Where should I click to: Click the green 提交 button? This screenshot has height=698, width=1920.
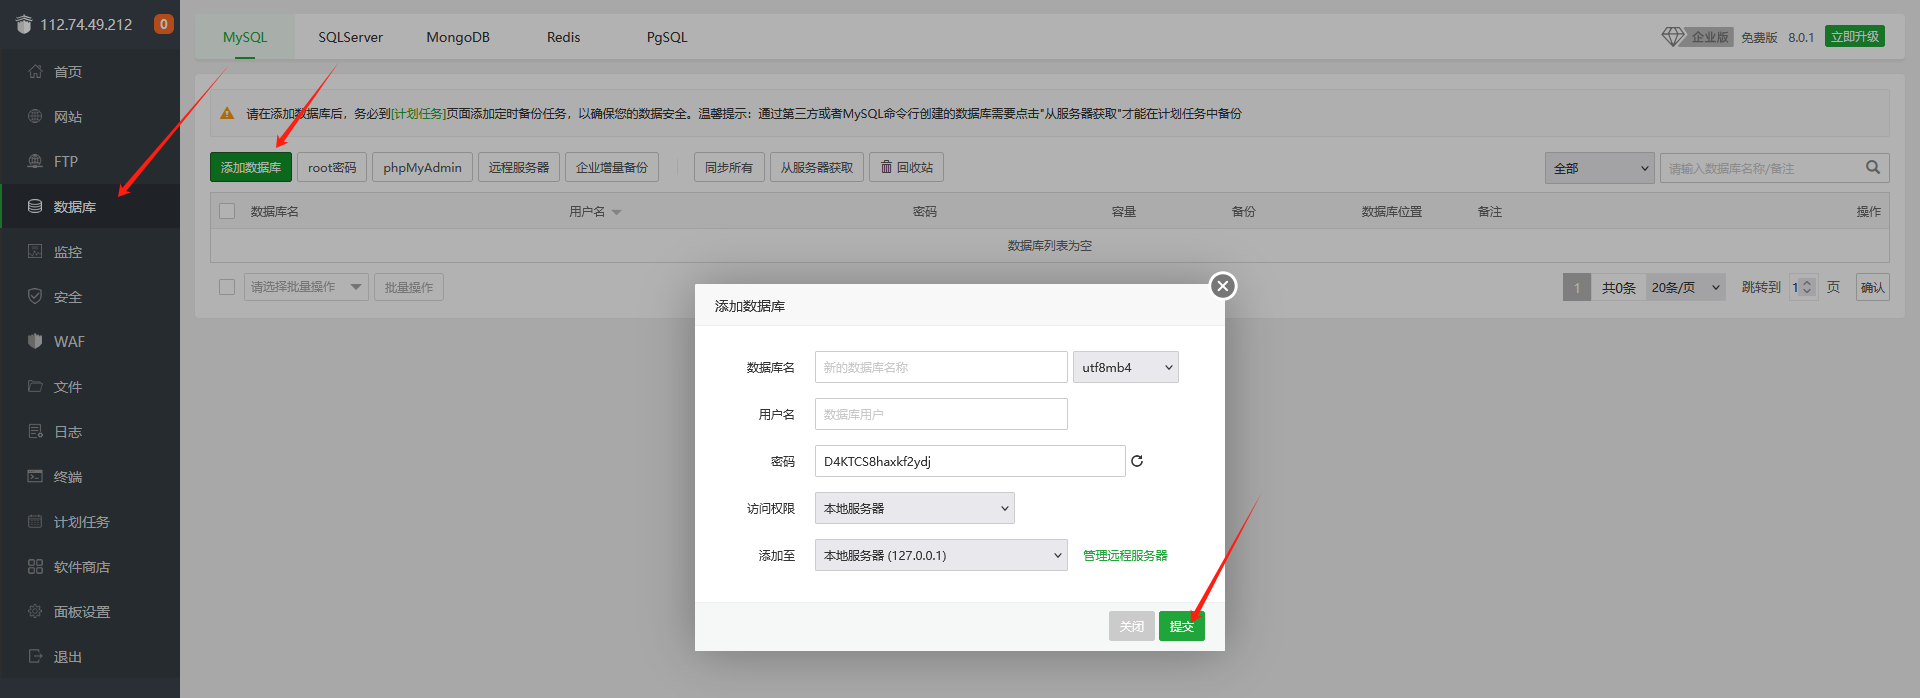pos(1182,626)
